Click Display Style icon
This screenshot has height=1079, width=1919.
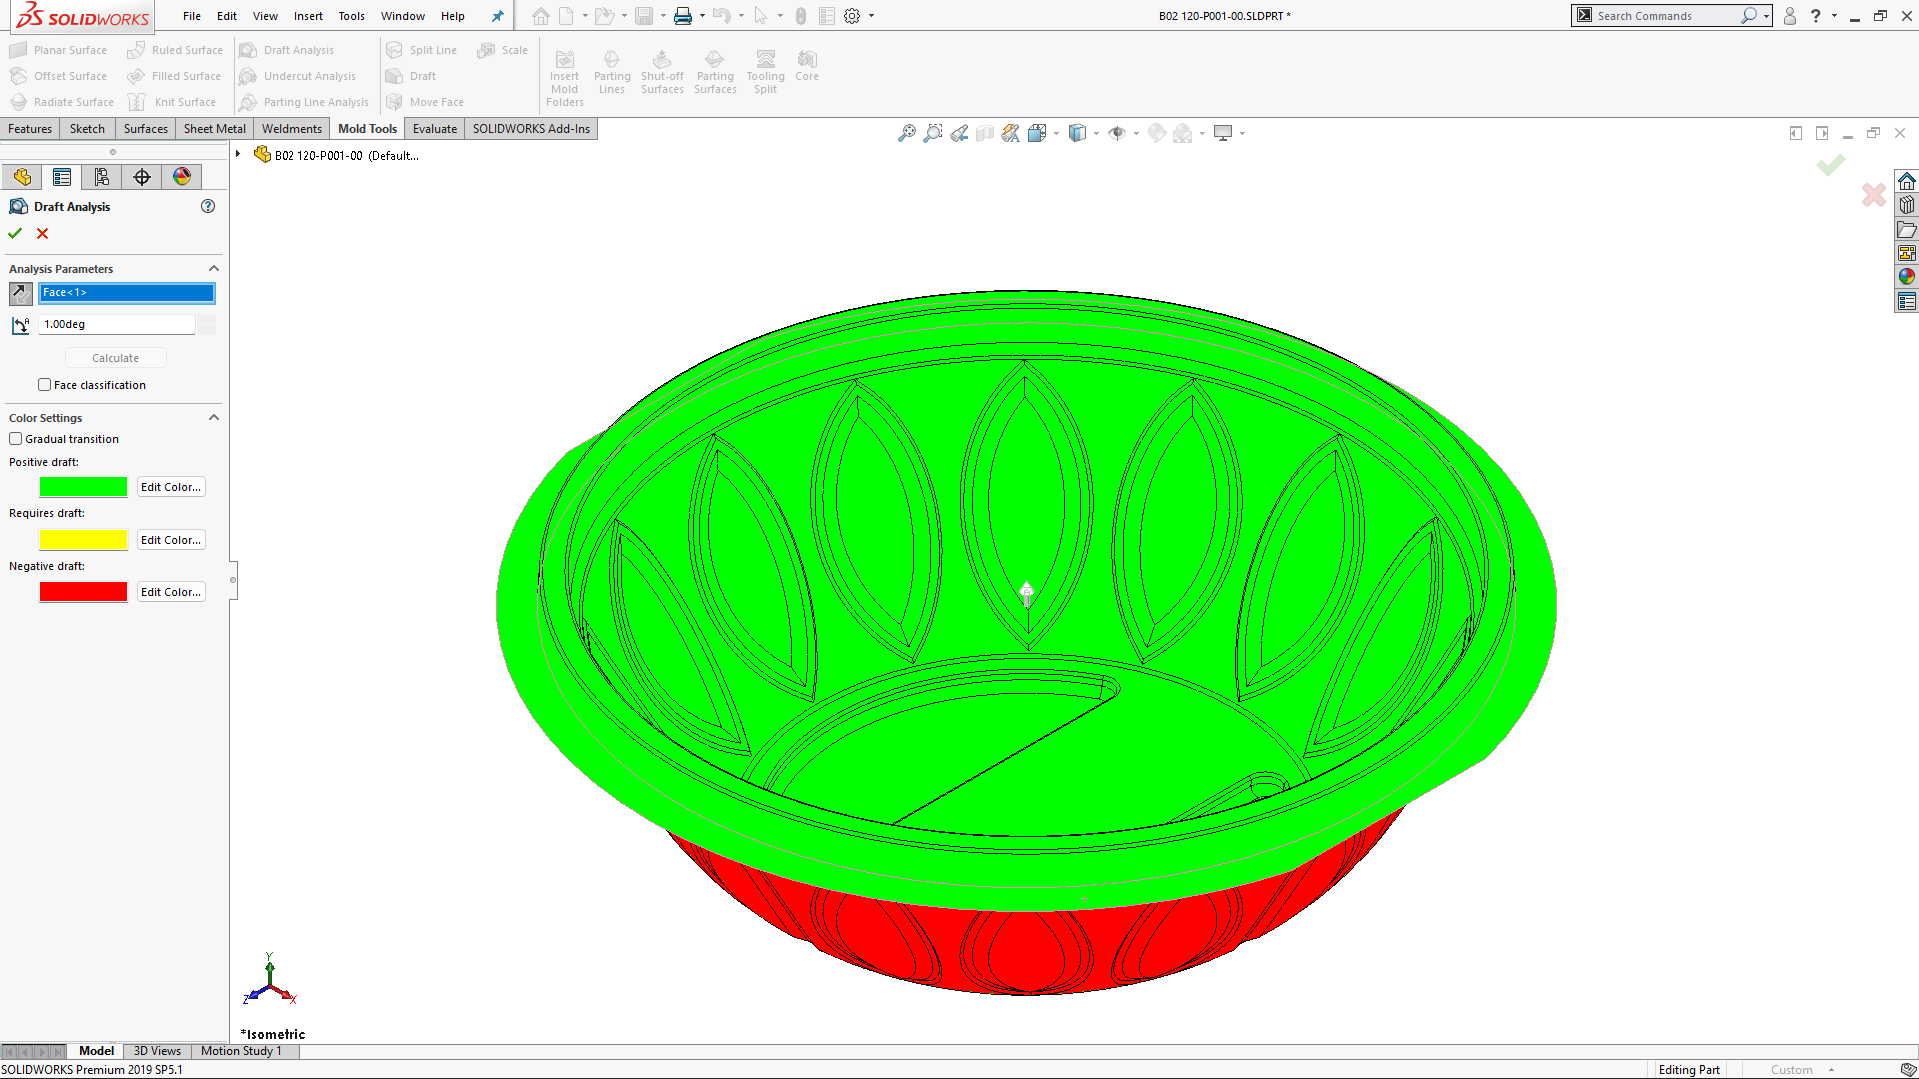pos(1077,133)
